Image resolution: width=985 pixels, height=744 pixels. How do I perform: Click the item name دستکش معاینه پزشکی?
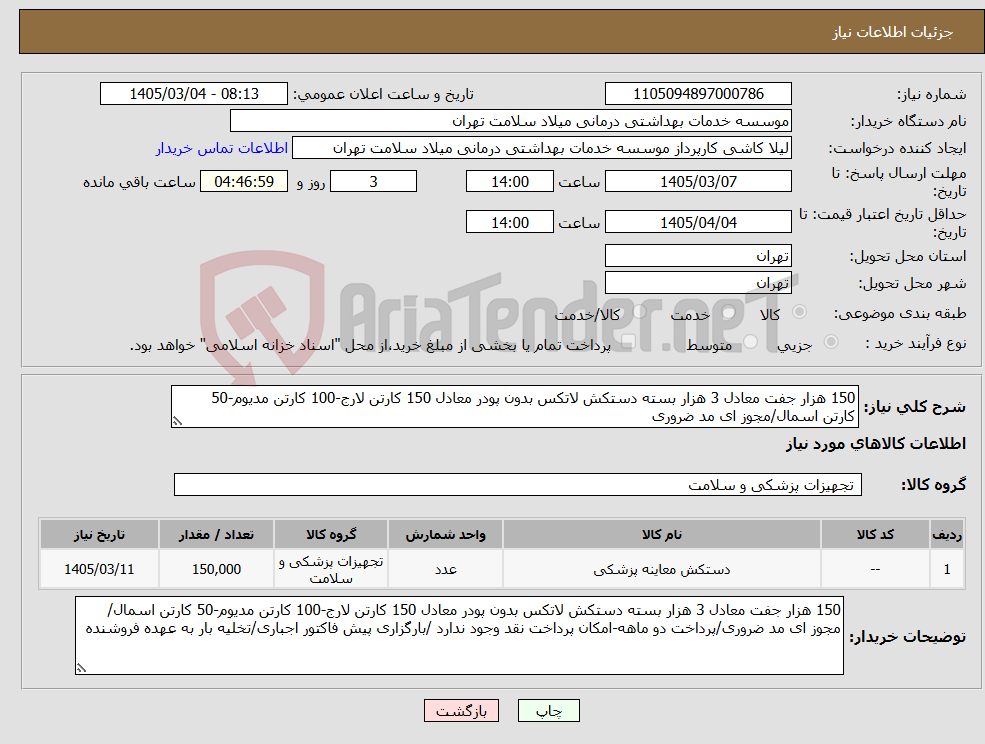[x=661, y=569]
